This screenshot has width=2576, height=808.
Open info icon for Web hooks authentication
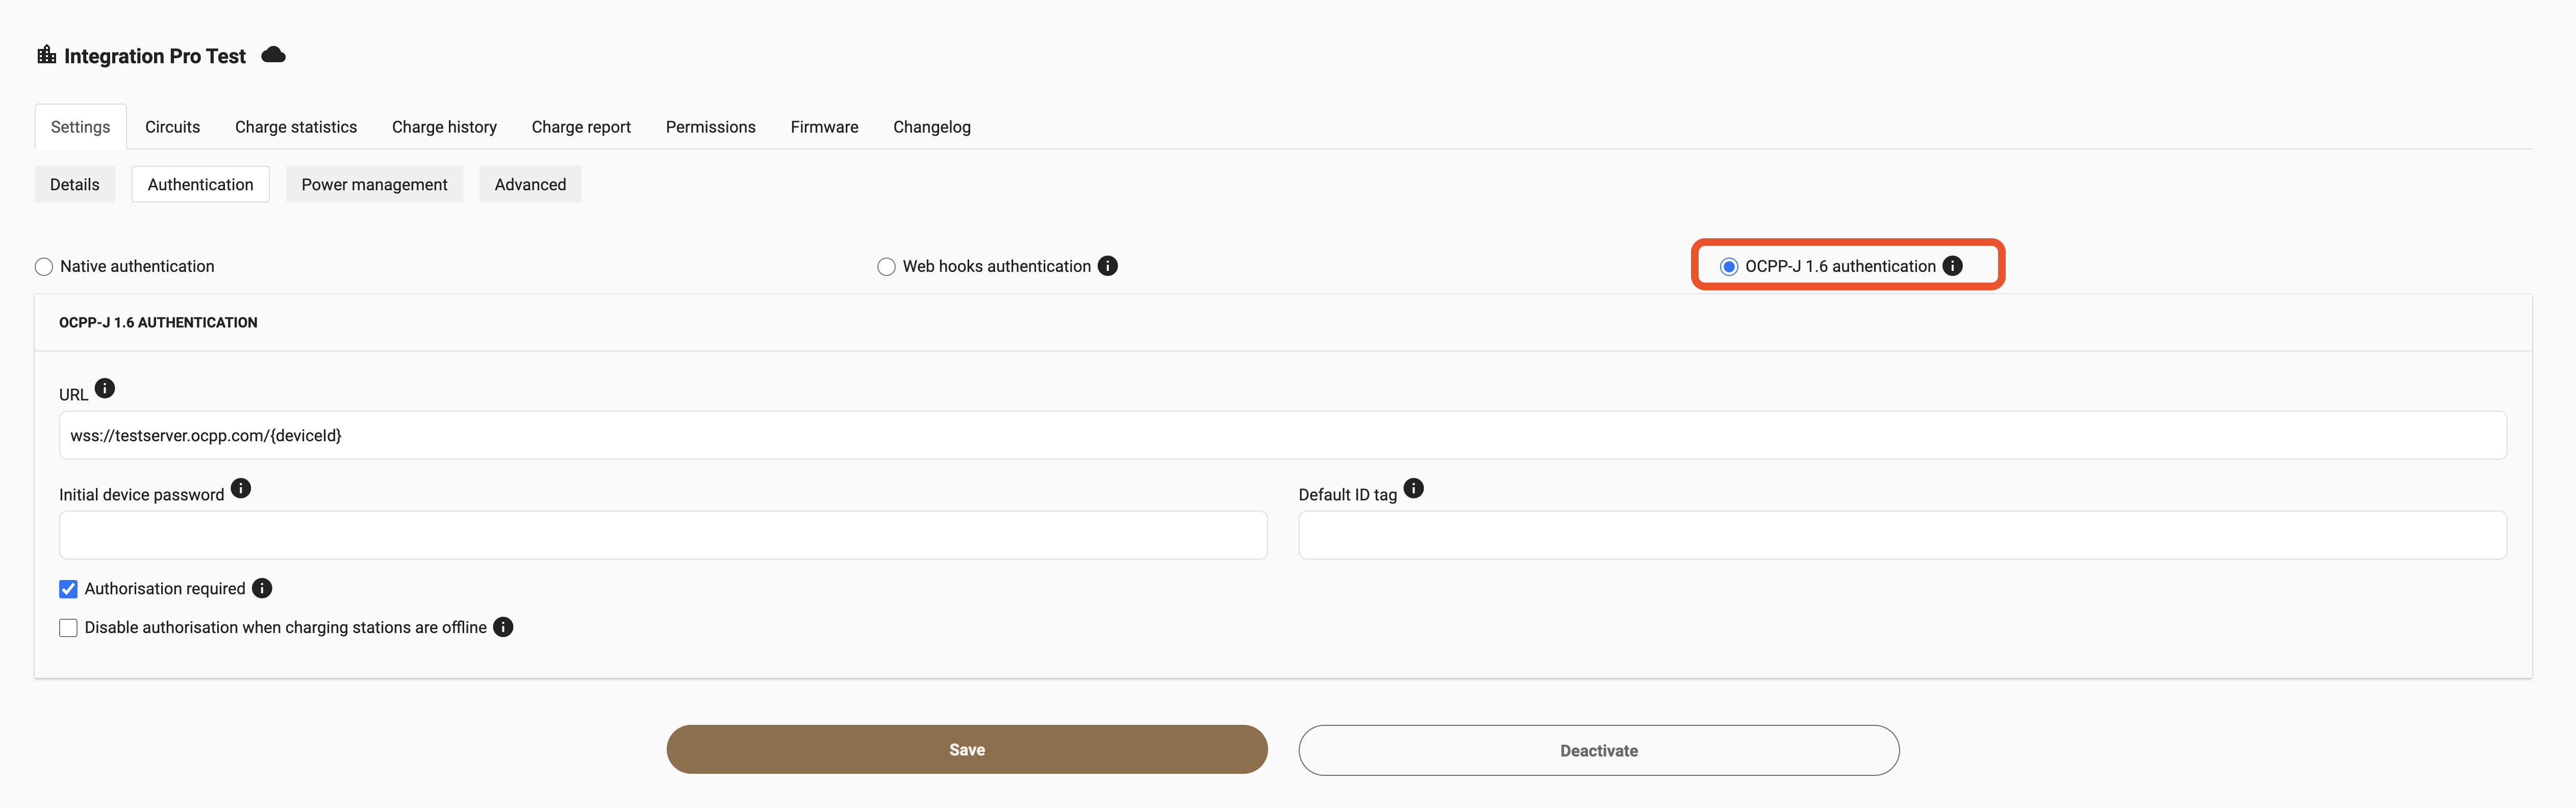pyautogui.click(x=1107, y=266)
